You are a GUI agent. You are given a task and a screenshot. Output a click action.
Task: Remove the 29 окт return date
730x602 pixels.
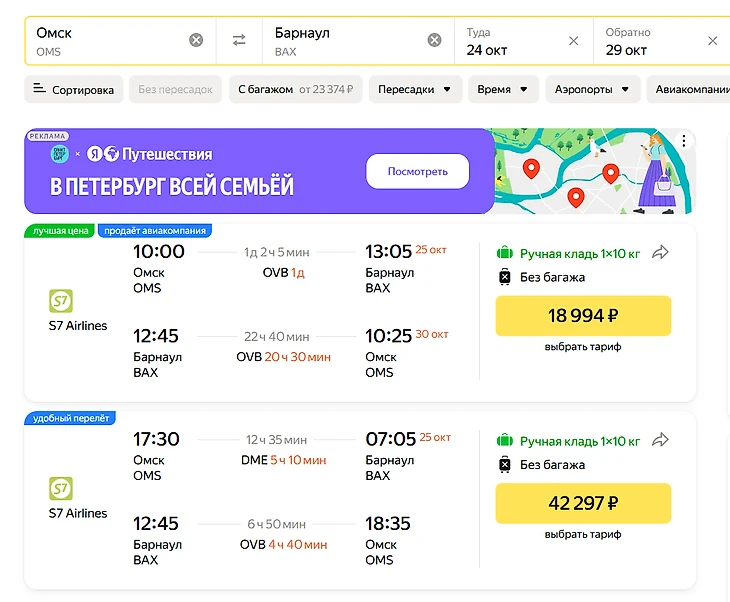712,41
